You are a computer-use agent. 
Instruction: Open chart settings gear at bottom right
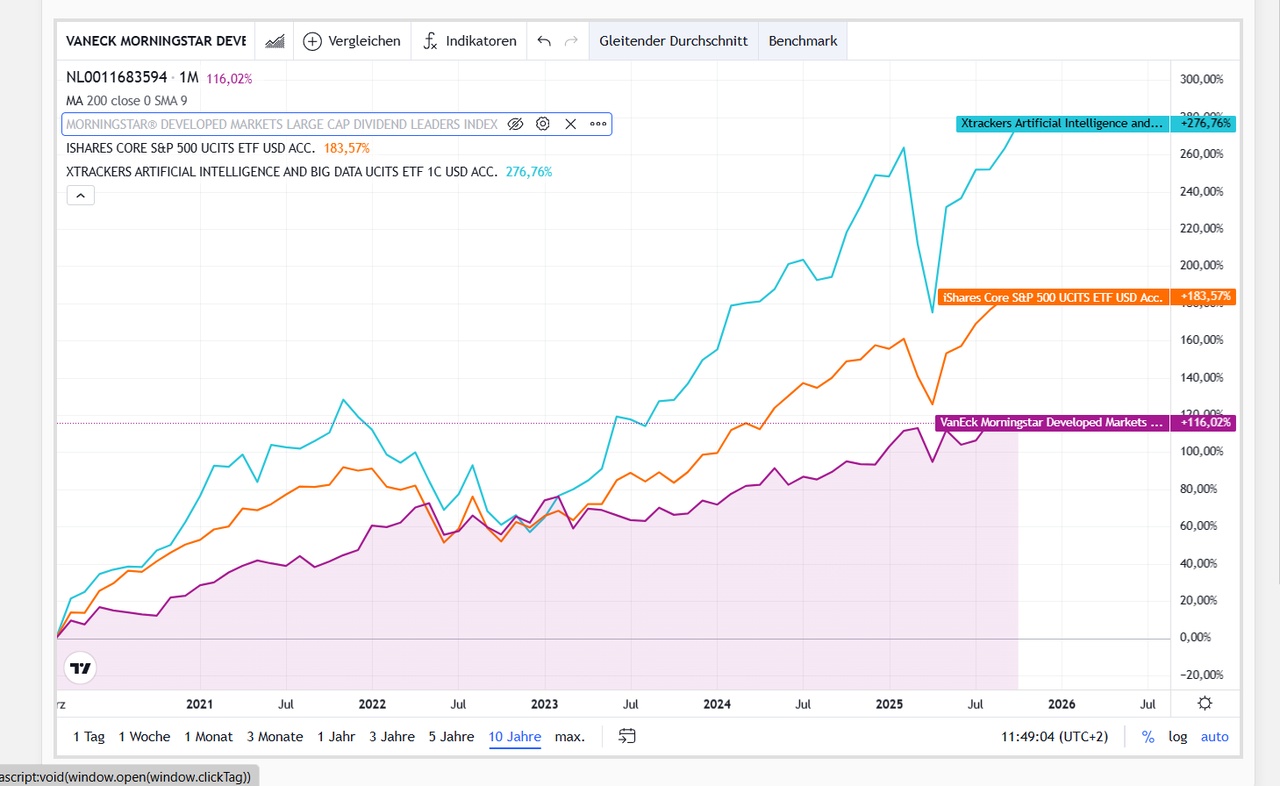(x=1205, y=703)
